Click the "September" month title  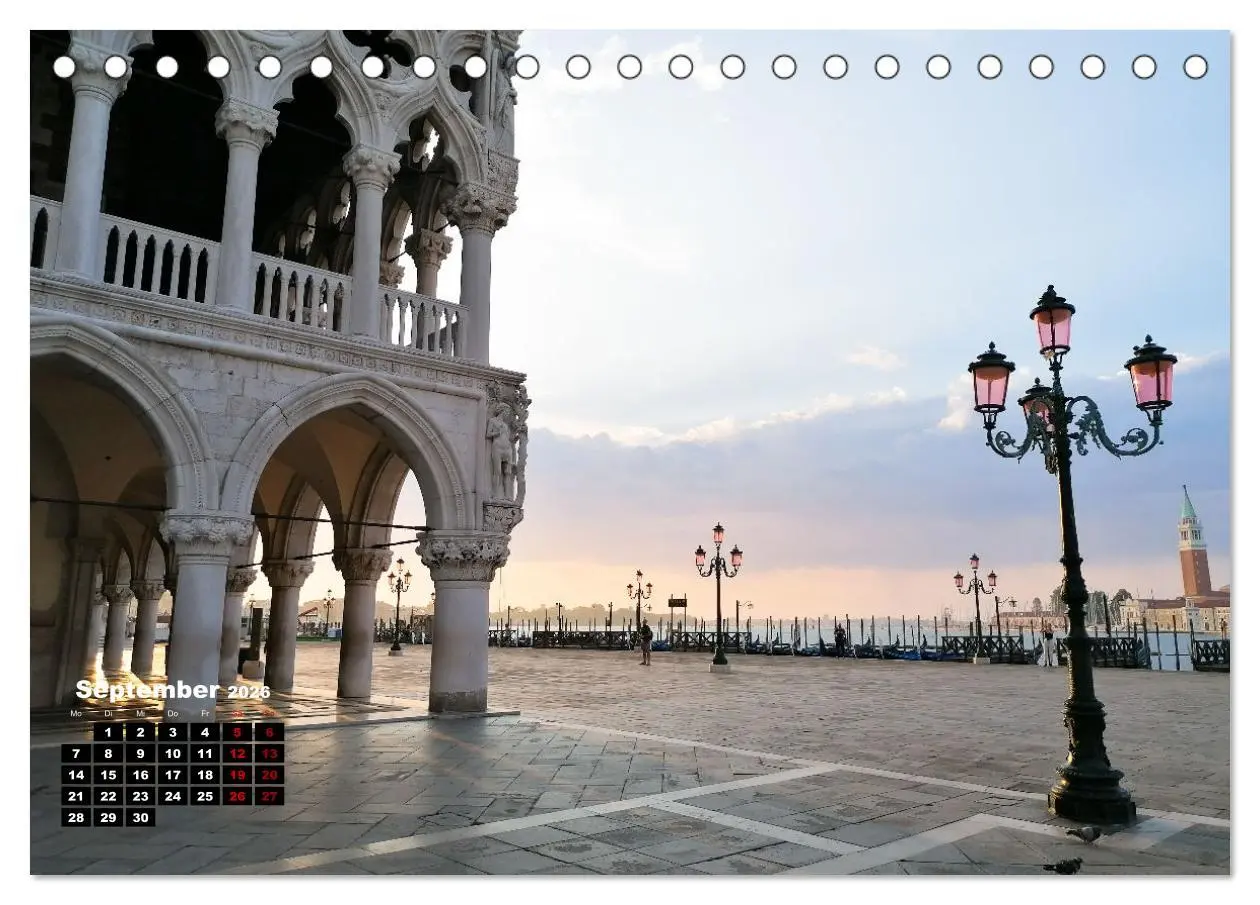click(148, 691)
